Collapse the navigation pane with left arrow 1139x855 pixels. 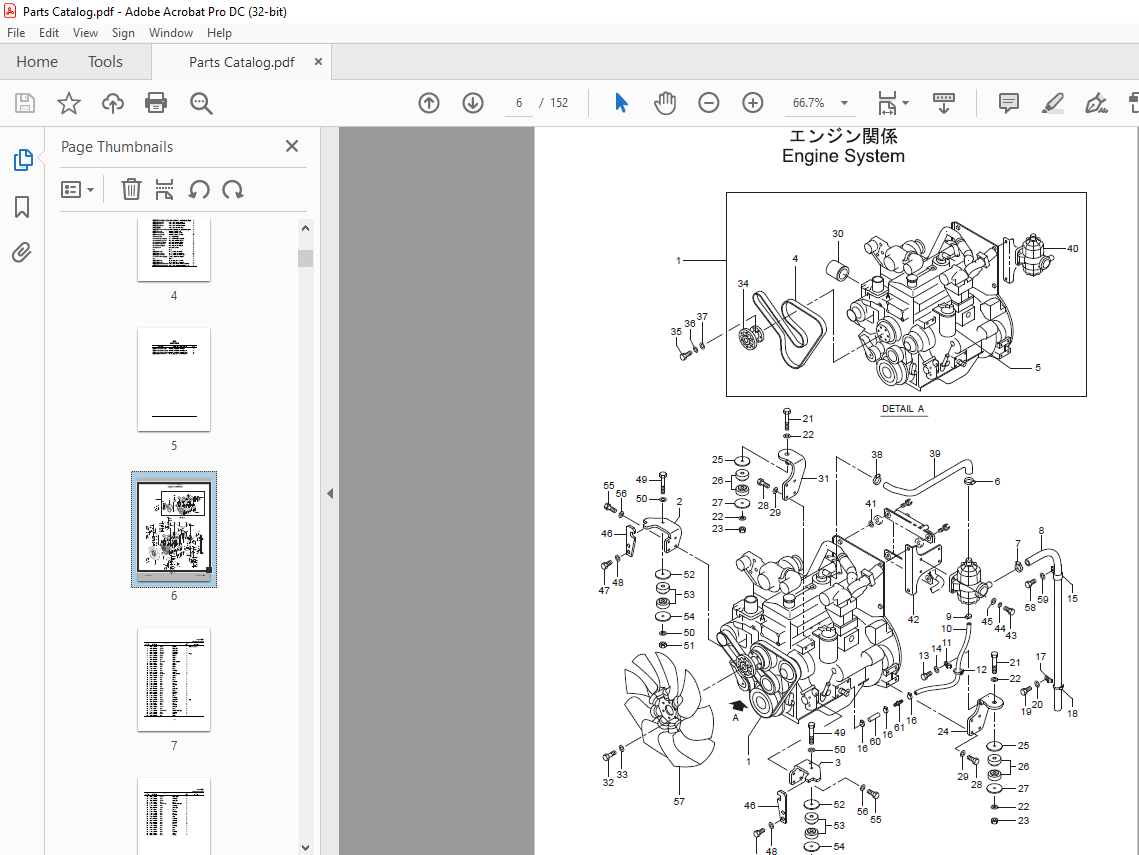coord(330,493)
